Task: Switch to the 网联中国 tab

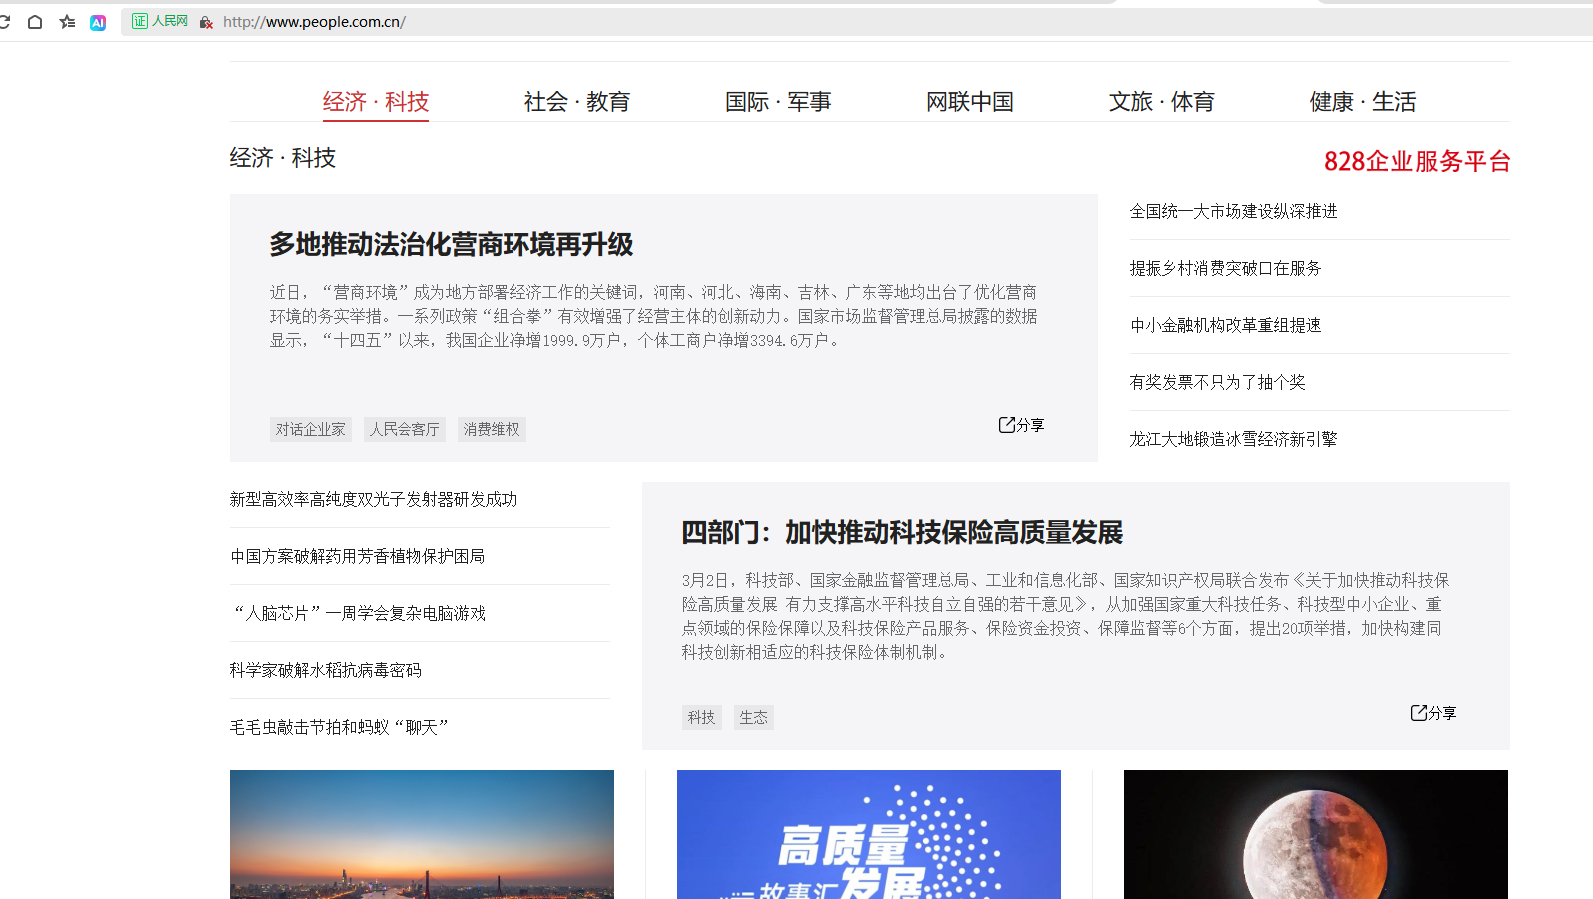Action: (x=970, y=102)
